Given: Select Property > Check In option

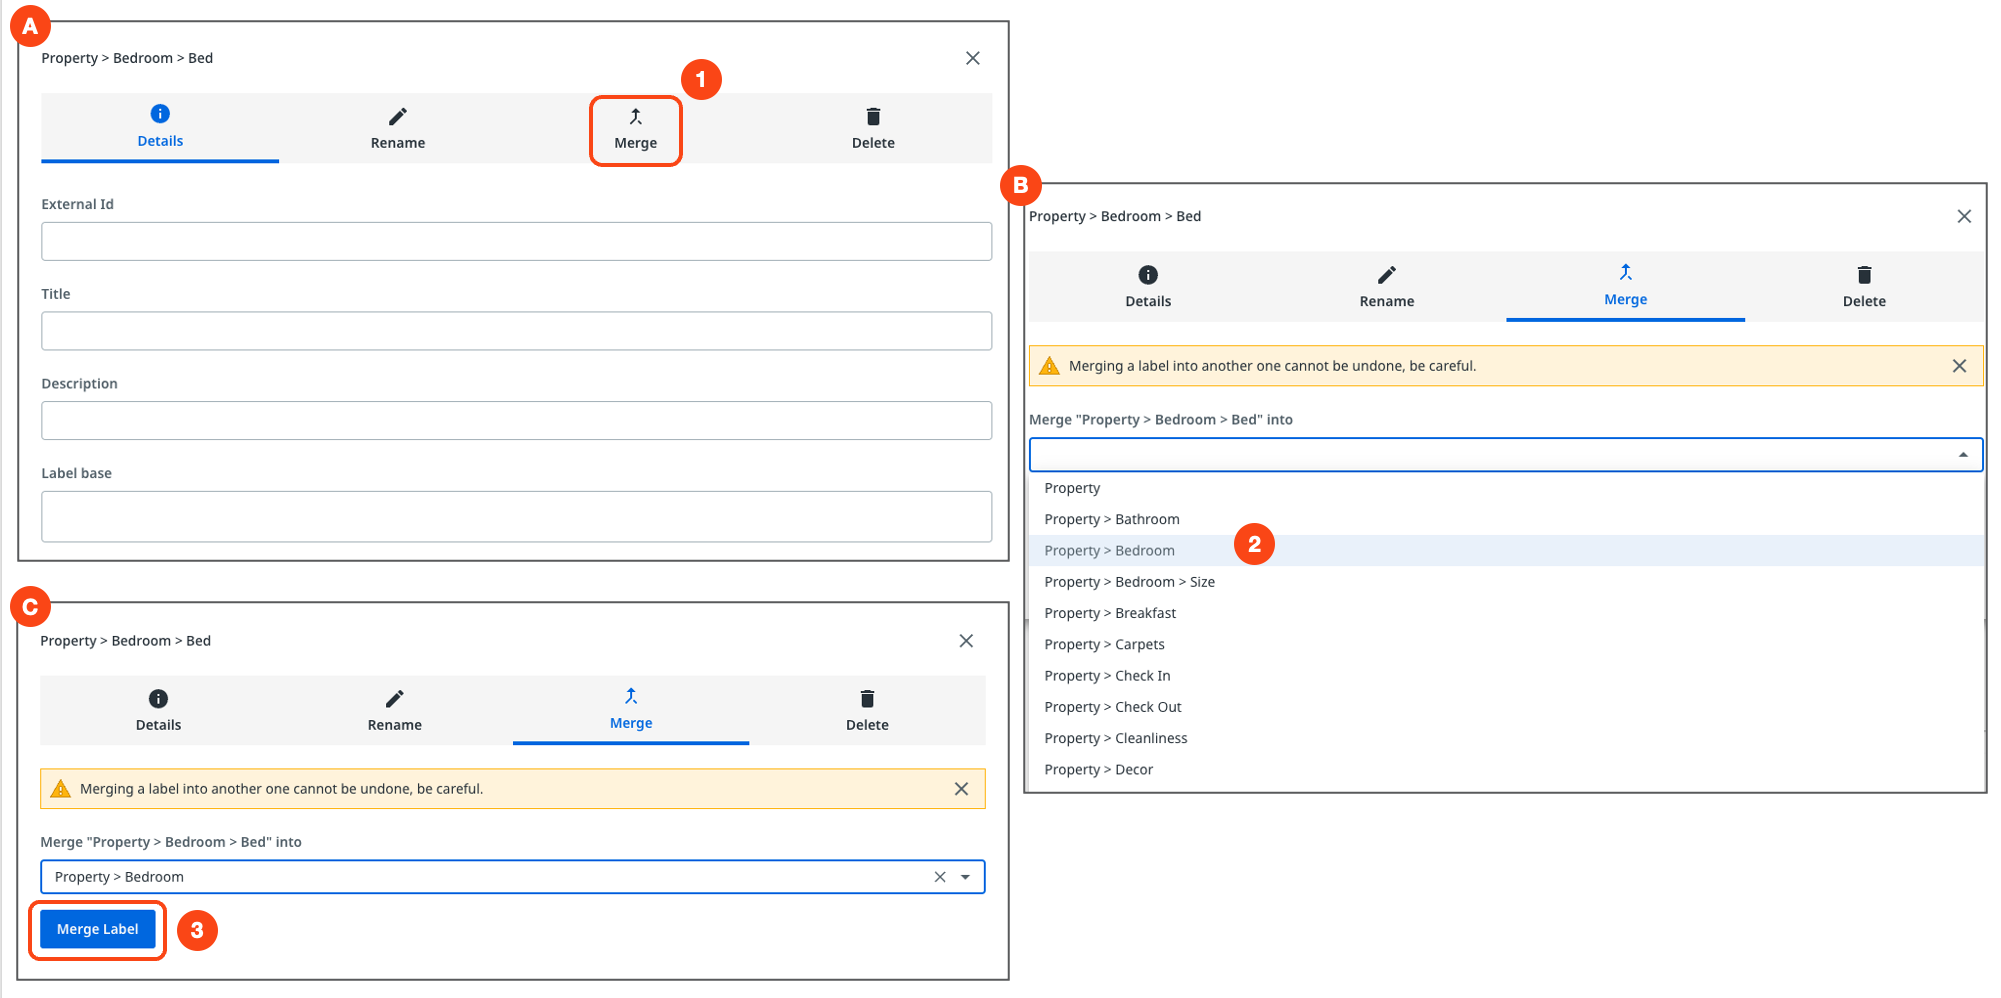Looking at the screenshot, I should coord(1506,676).
